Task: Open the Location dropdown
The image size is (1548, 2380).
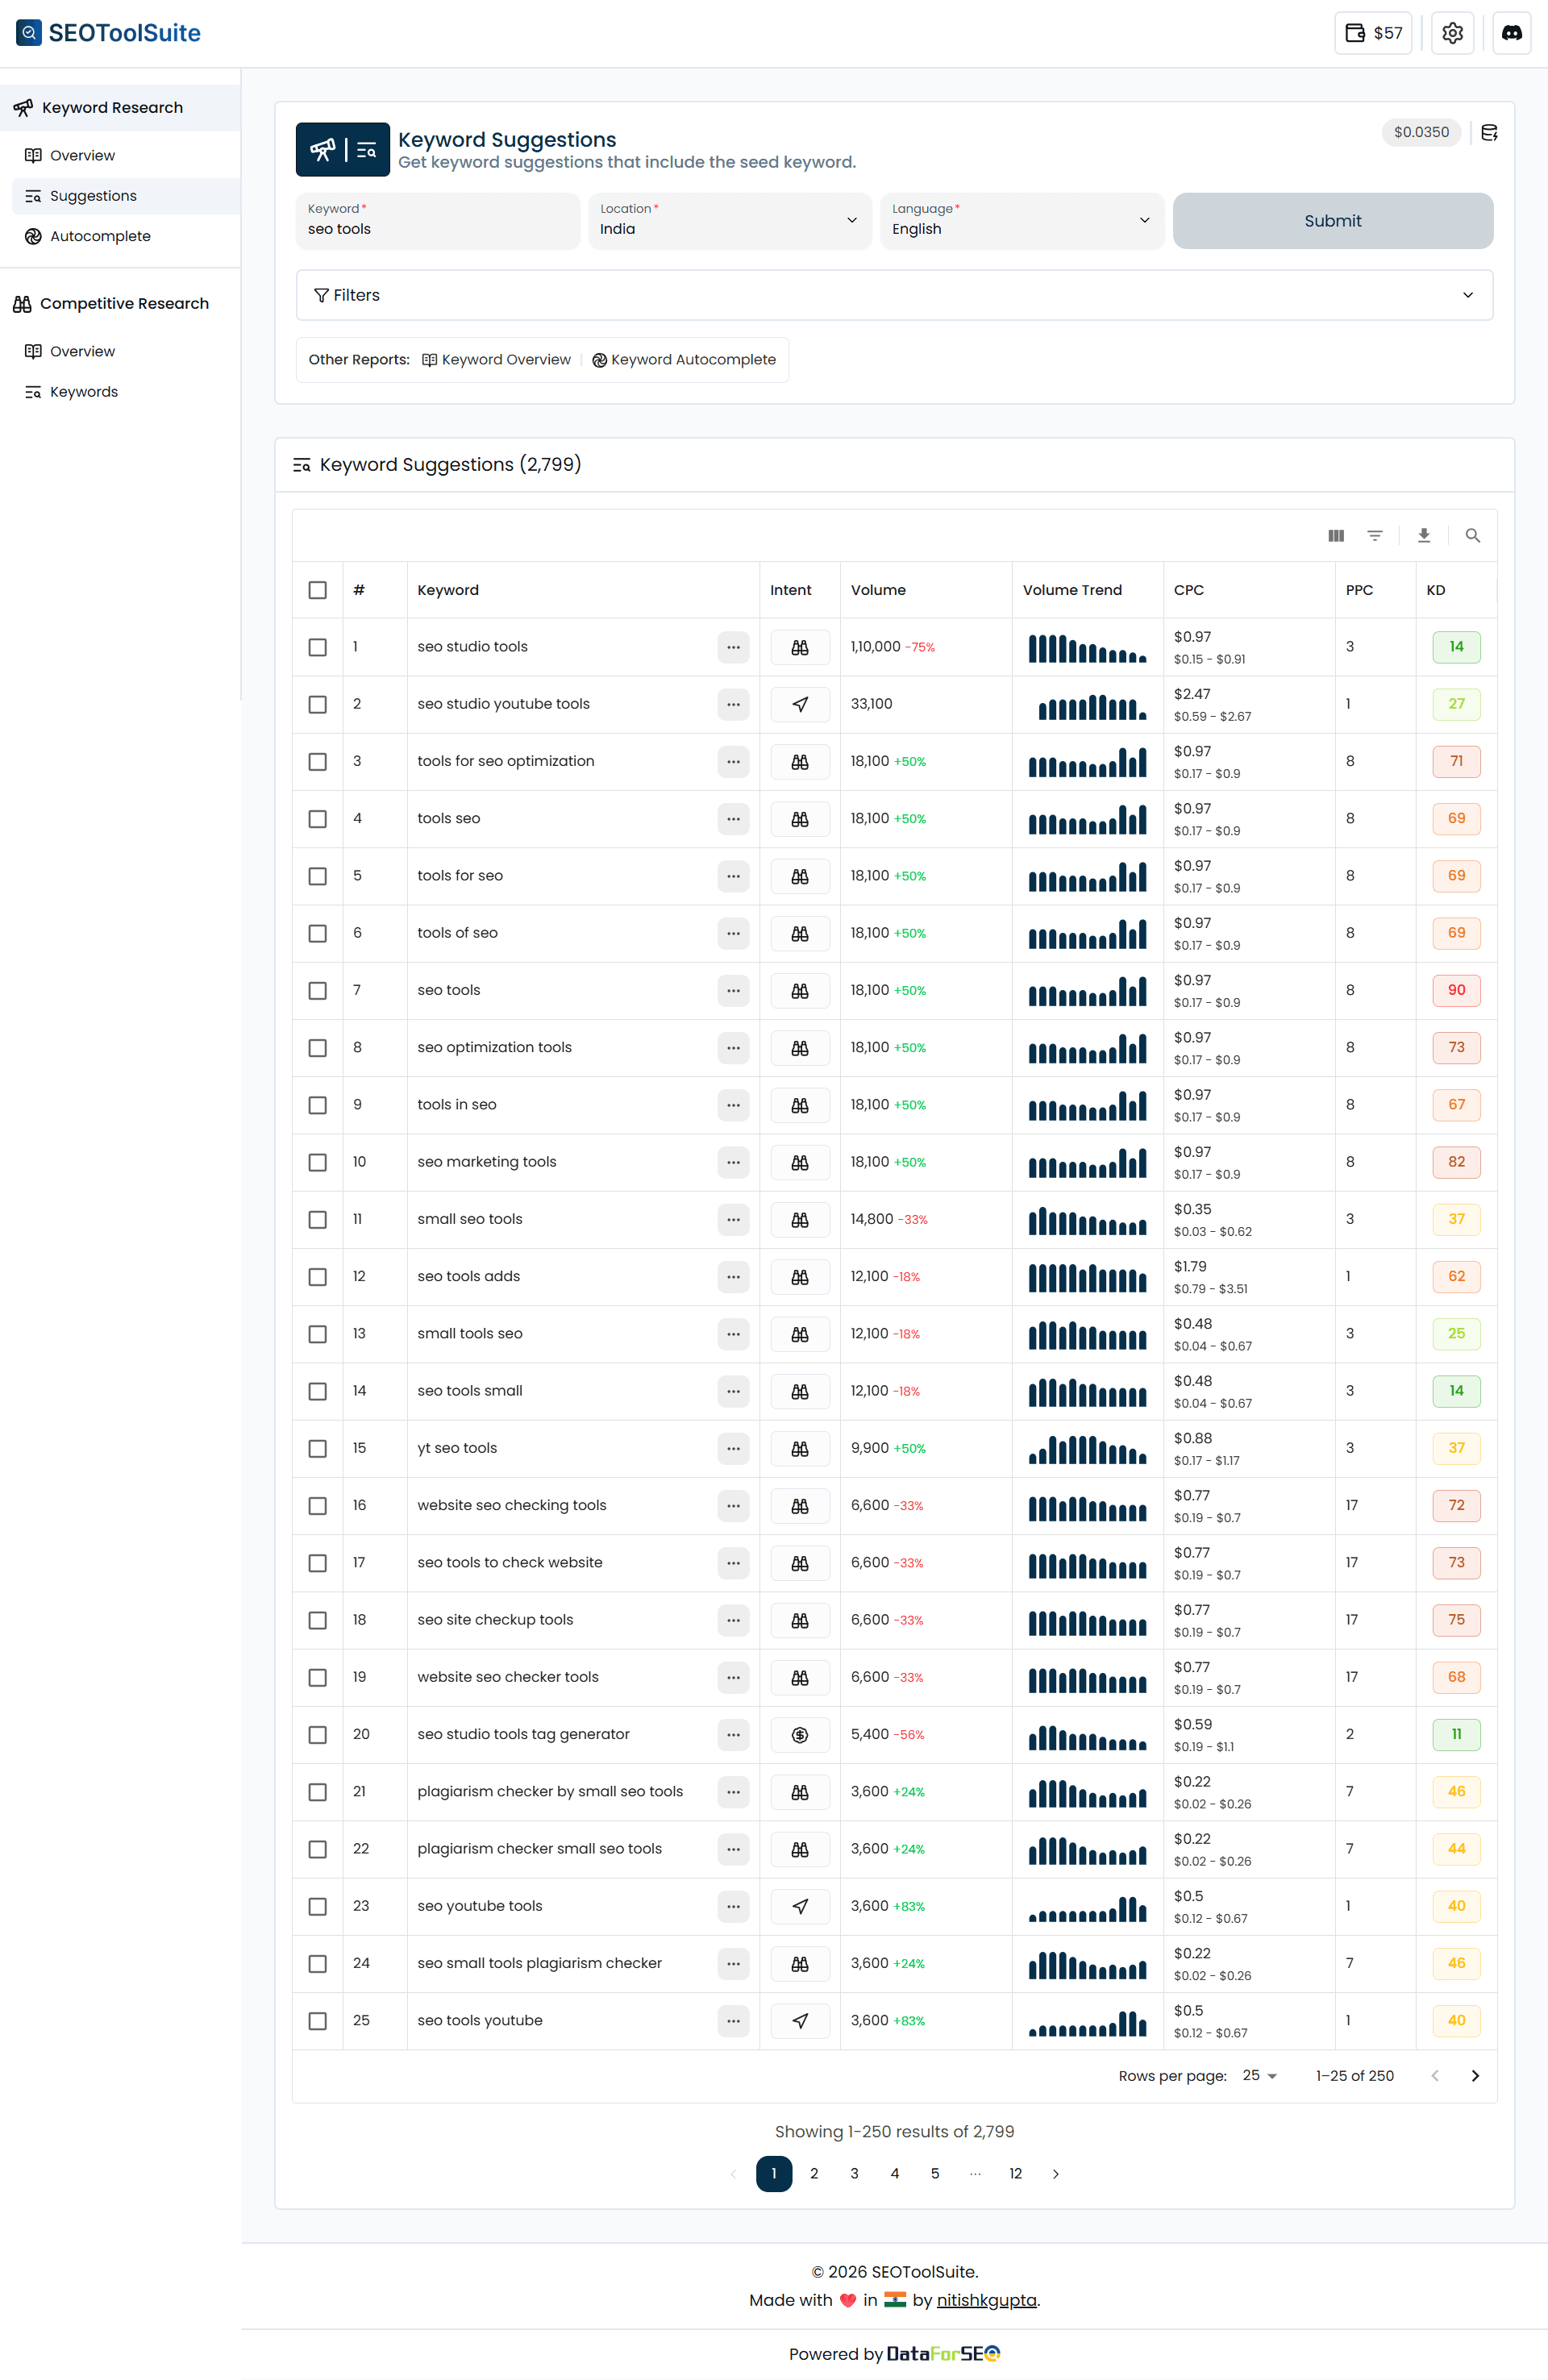Action: 729,220
